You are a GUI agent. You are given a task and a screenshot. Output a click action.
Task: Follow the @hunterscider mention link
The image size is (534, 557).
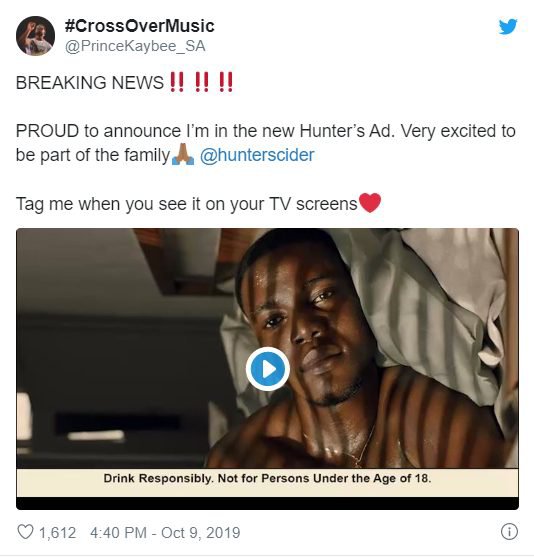[x=257, y=155]
